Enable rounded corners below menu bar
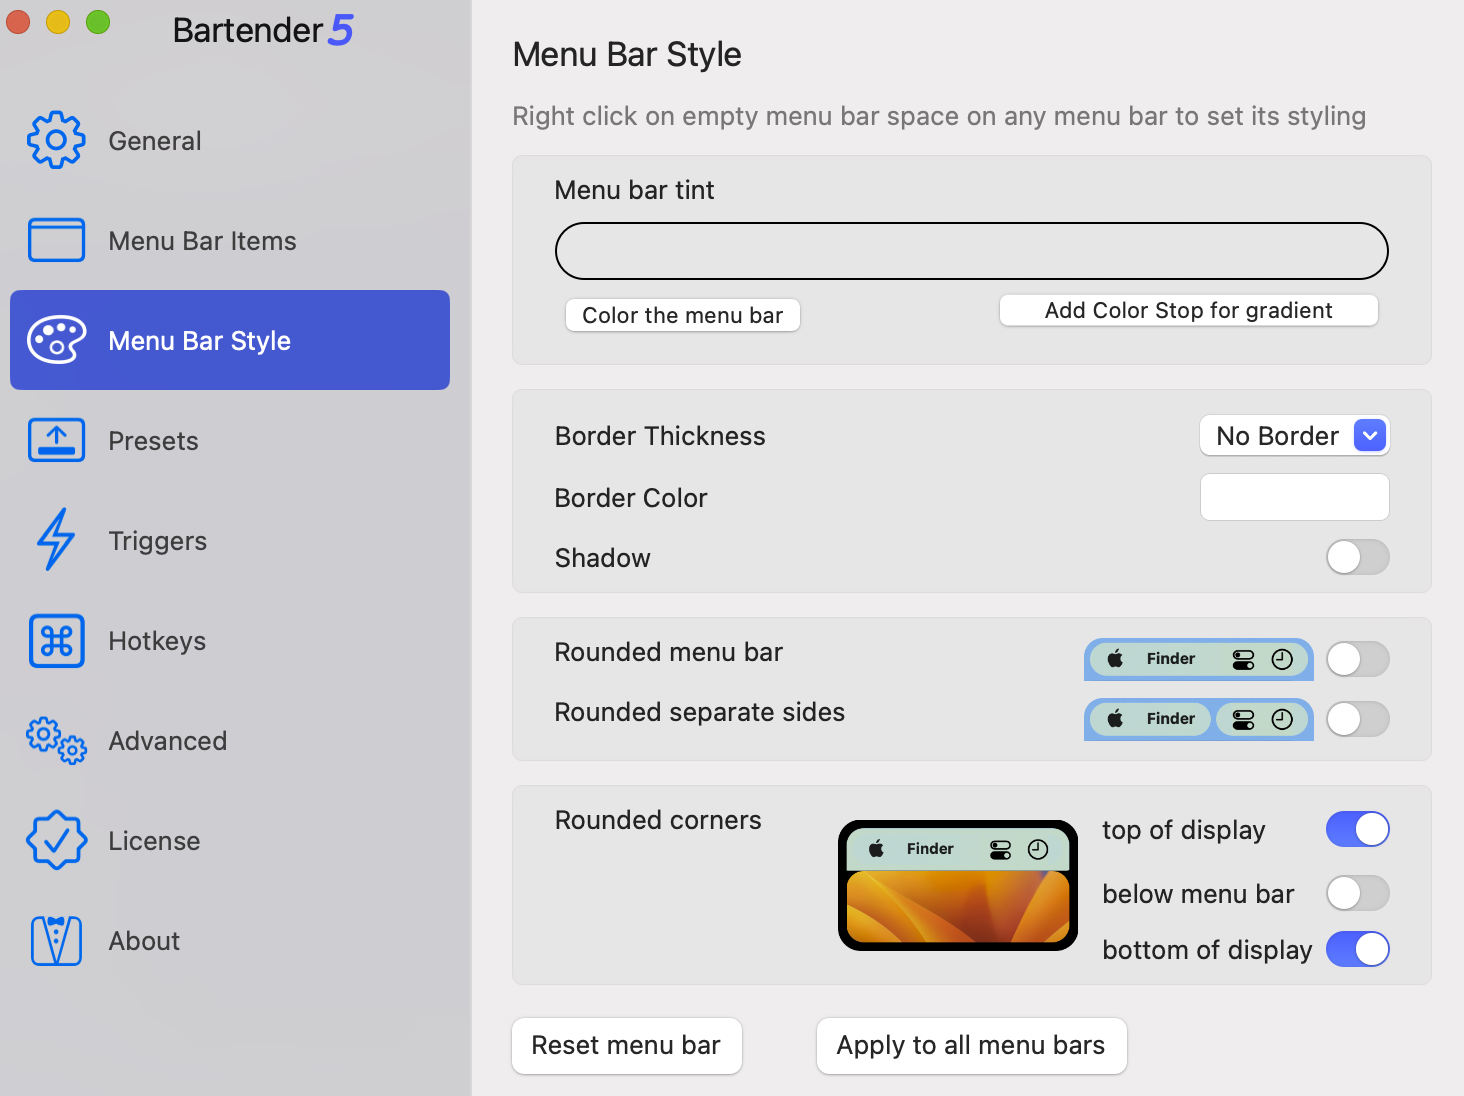 [x=1357, y=893]
